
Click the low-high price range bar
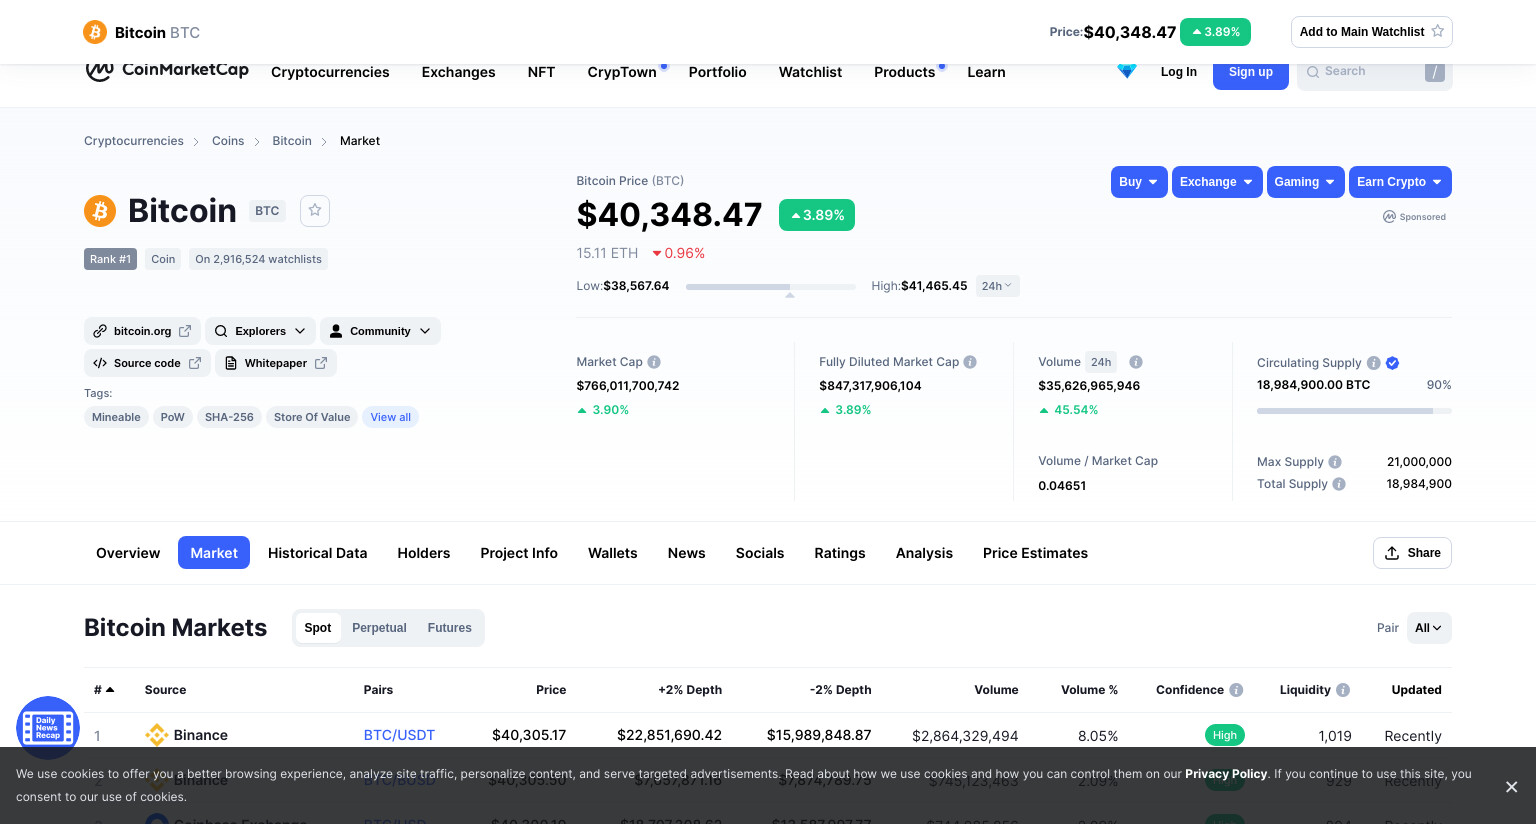click(x=770, y=287)
